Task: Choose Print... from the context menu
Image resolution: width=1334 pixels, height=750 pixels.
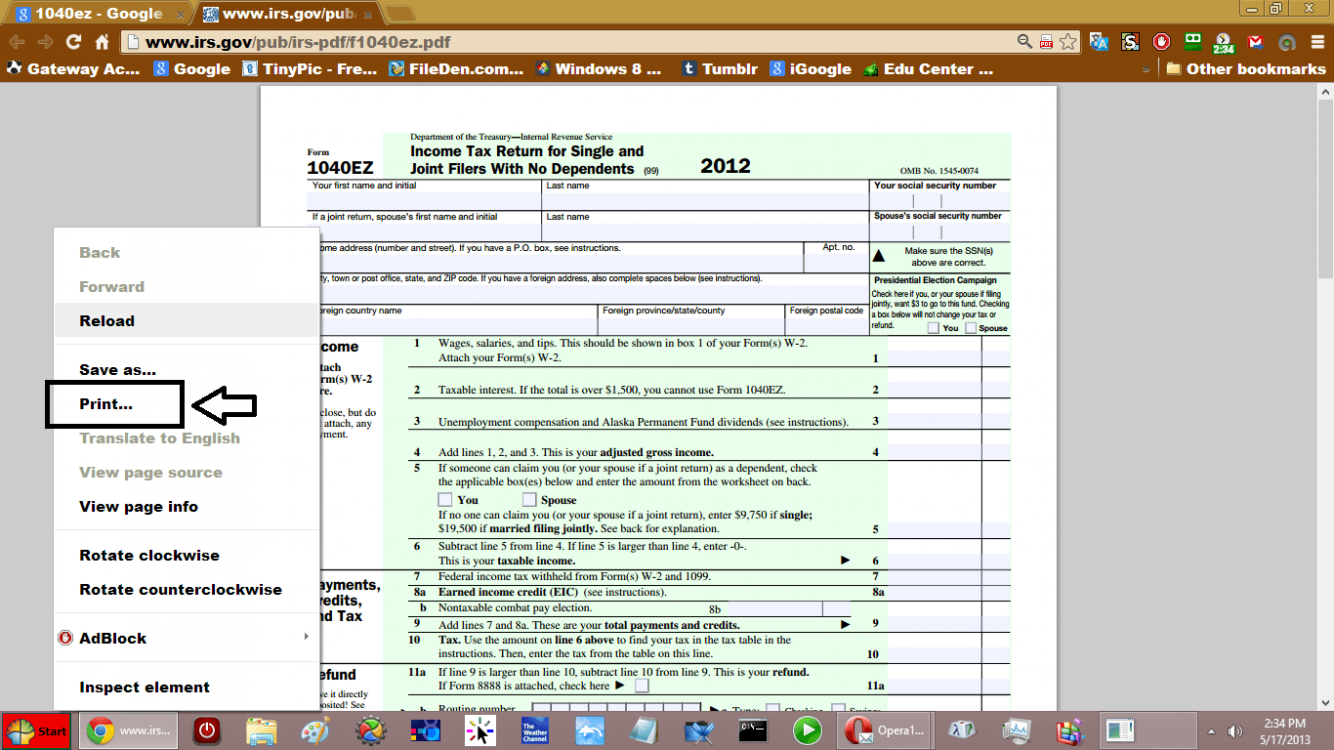Action: (186, 404)
